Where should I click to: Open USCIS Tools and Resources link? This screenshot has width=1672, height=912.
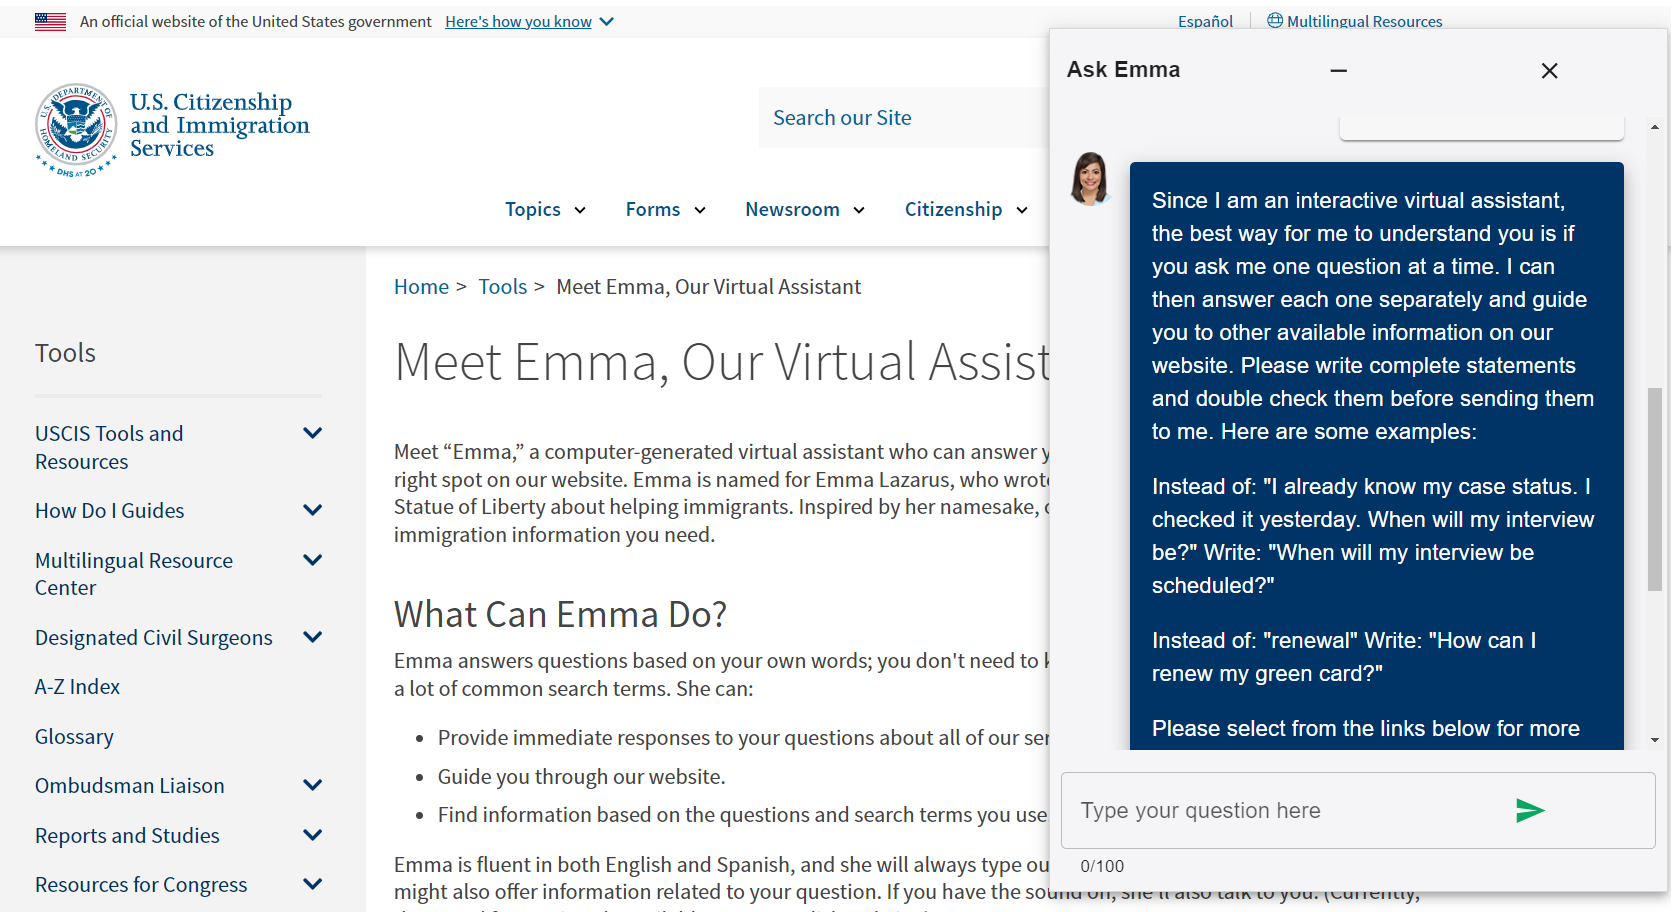109,447
